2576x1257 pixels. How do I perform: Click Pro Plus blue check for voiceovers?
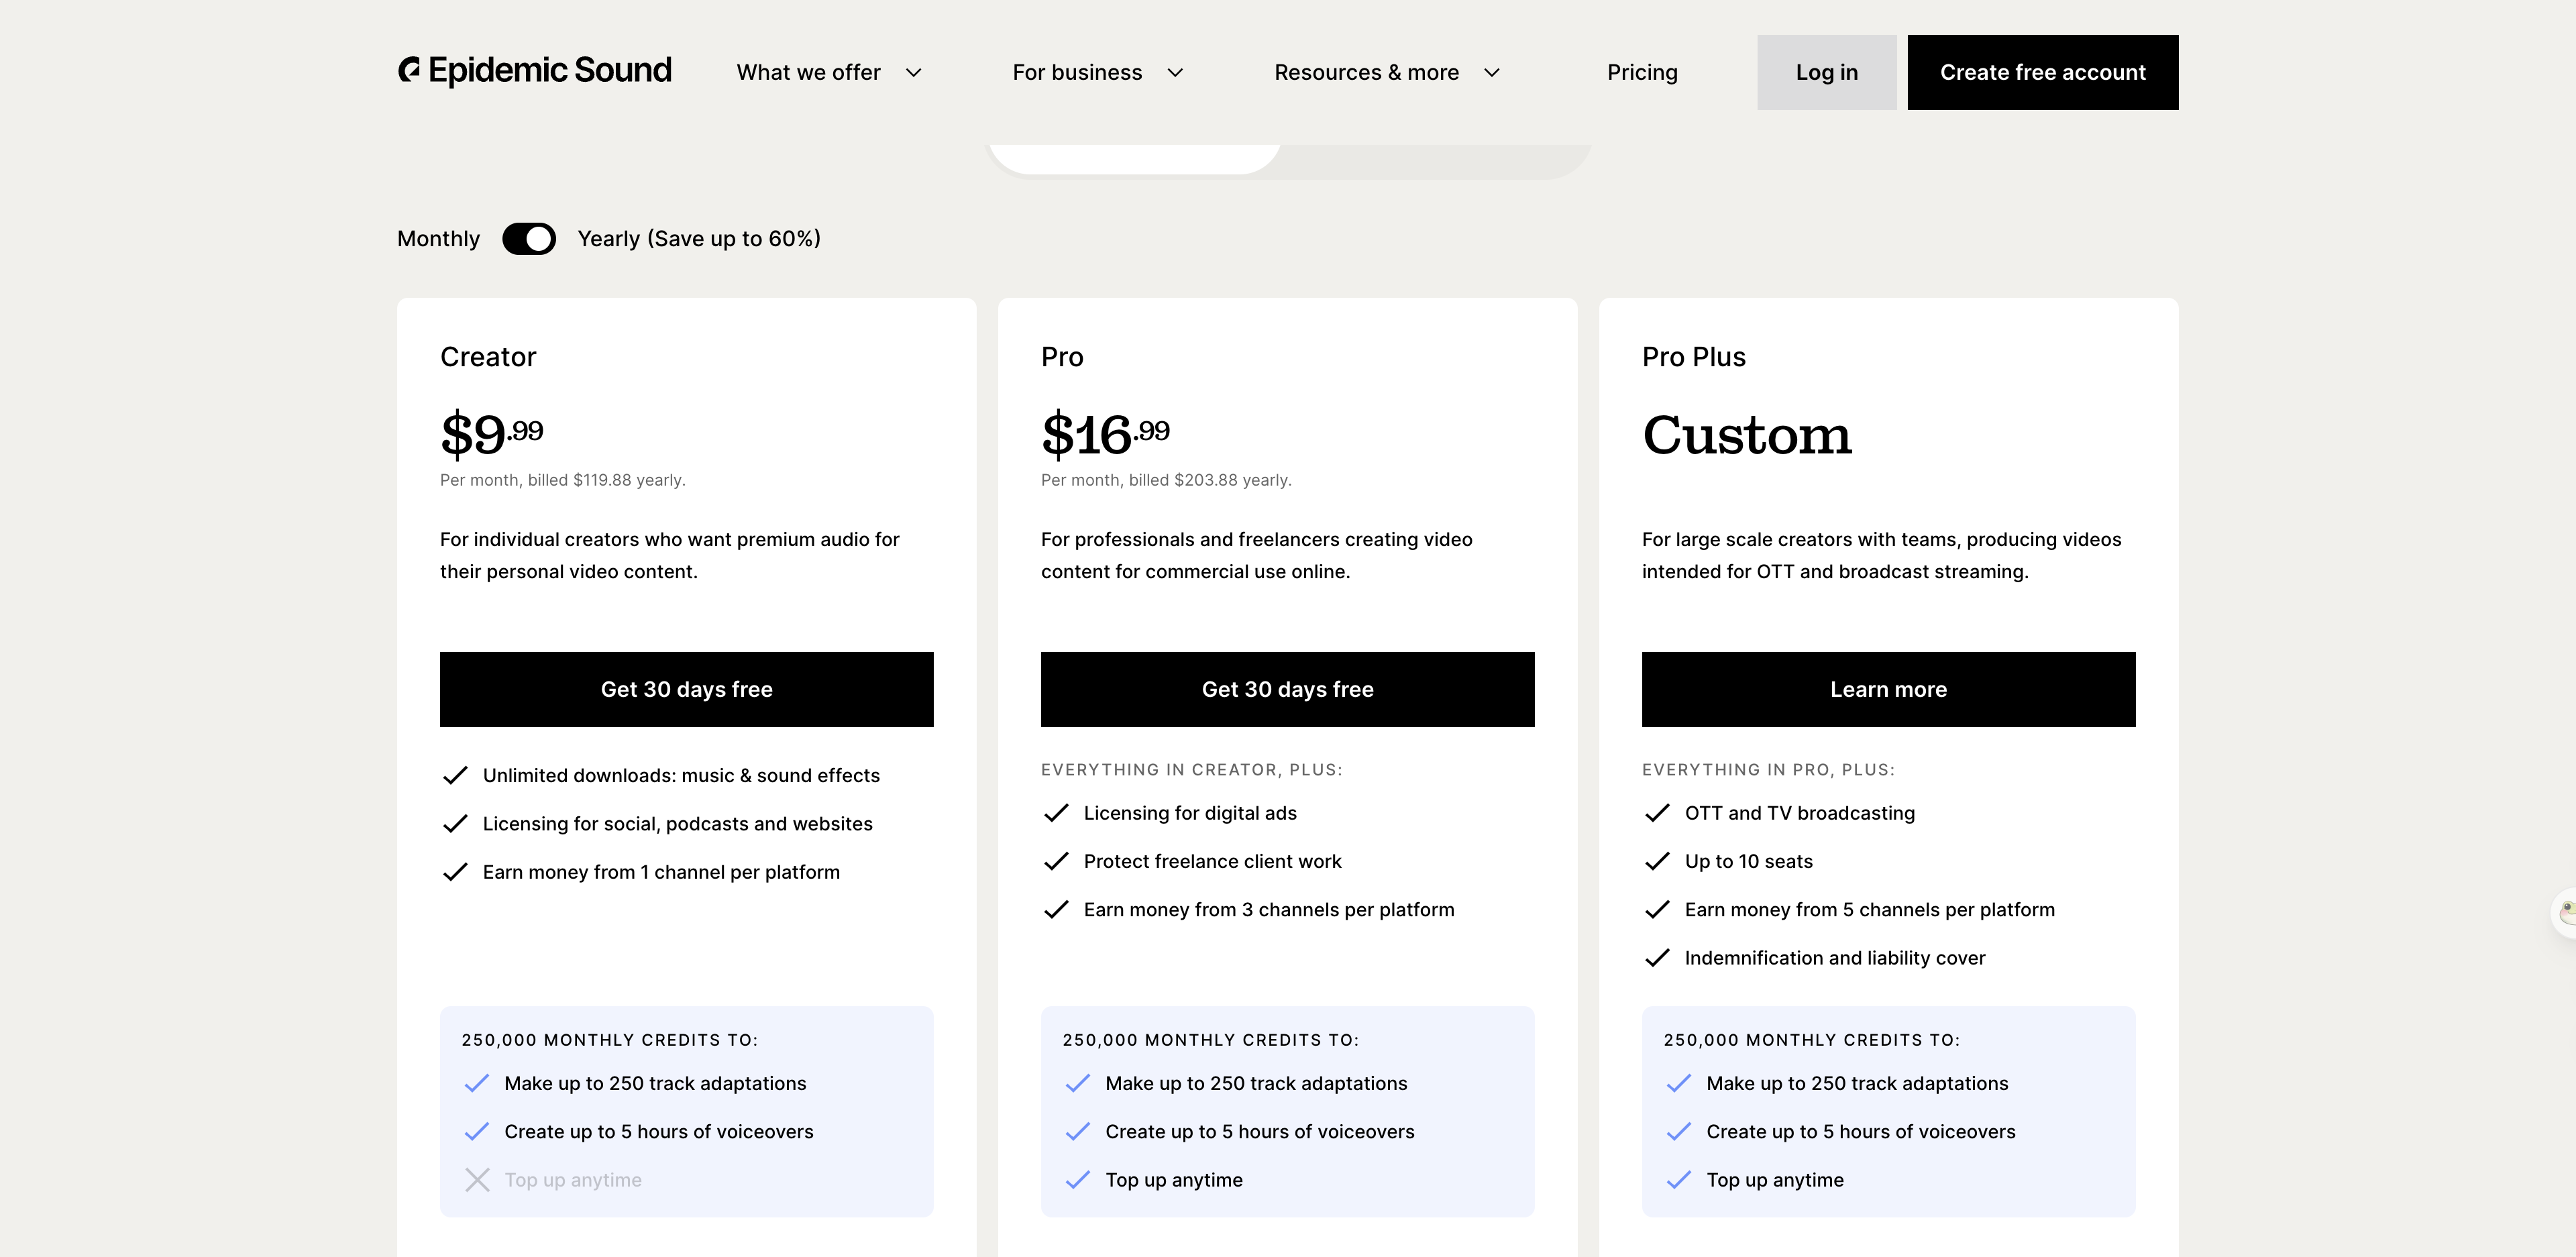pos(1679,1131)
